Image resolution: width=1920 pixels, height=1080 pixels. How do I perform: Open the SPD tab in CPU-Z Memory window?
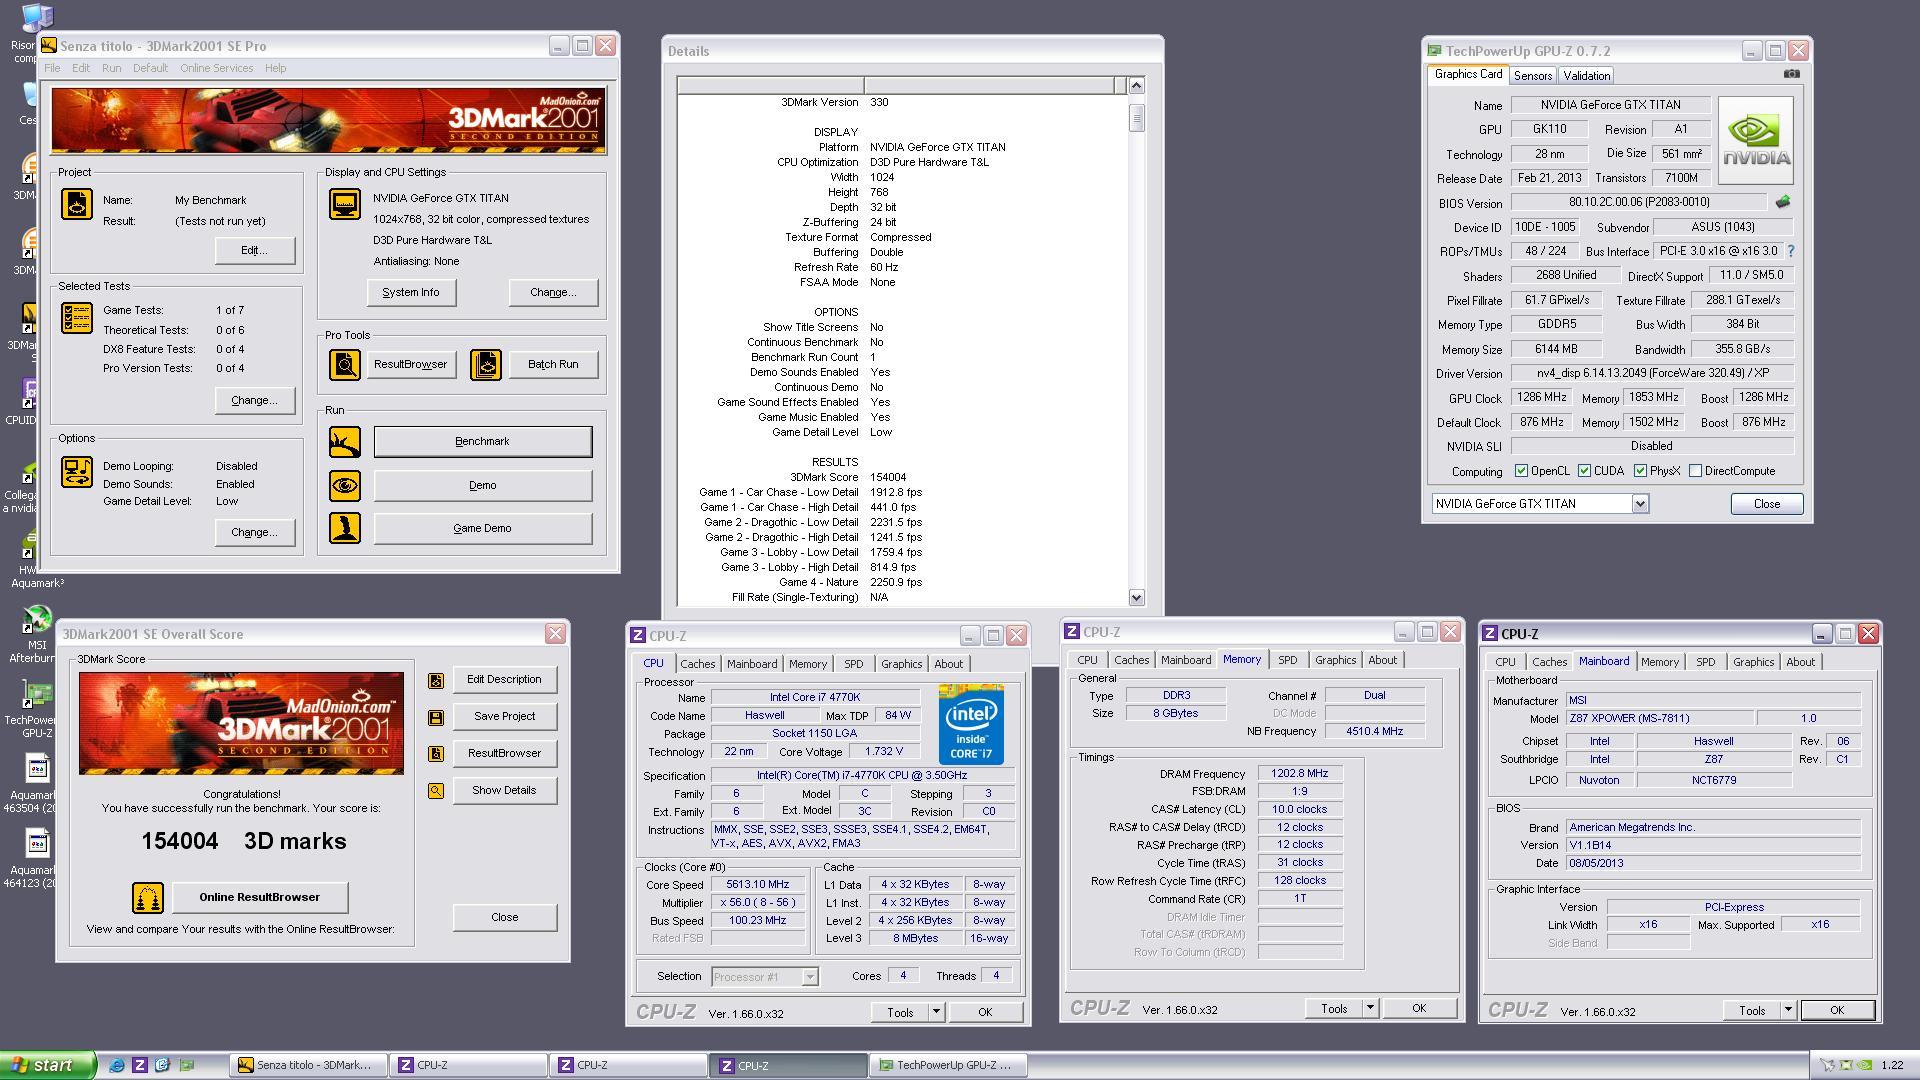(1287, 660)
